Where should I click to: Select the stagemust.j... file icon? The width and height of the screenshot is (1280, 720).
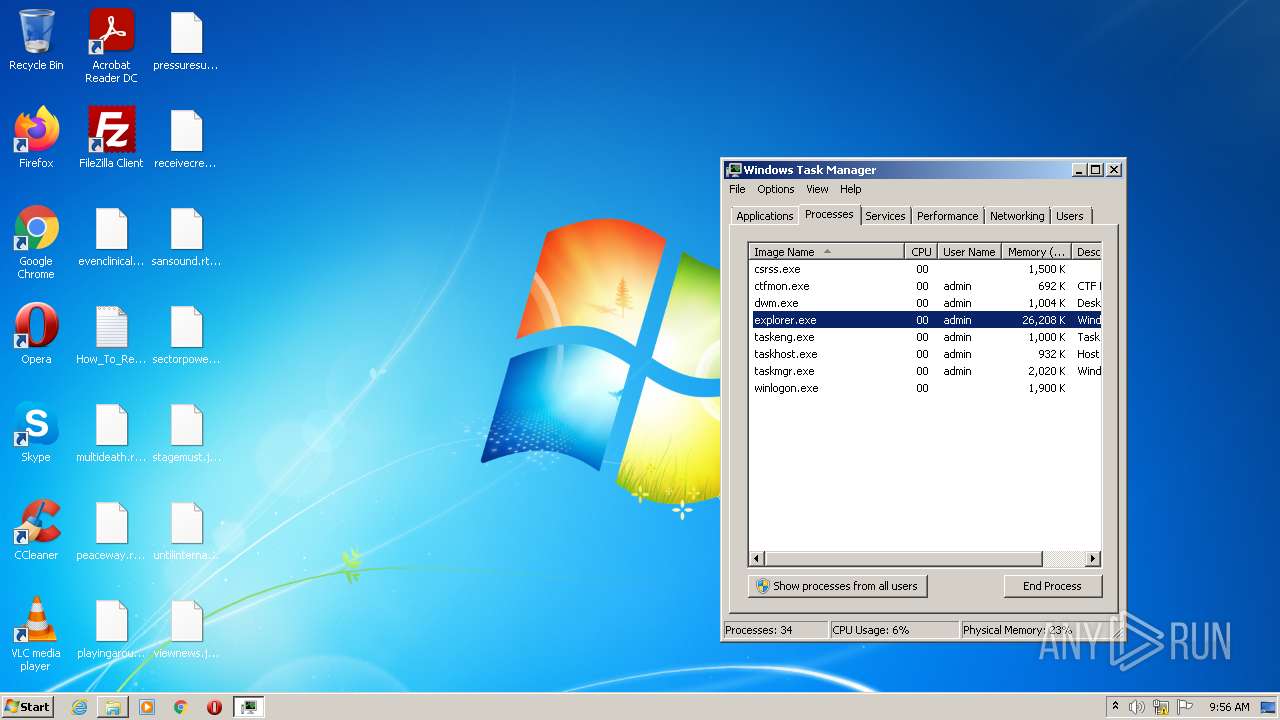click(x=186, y=433)
